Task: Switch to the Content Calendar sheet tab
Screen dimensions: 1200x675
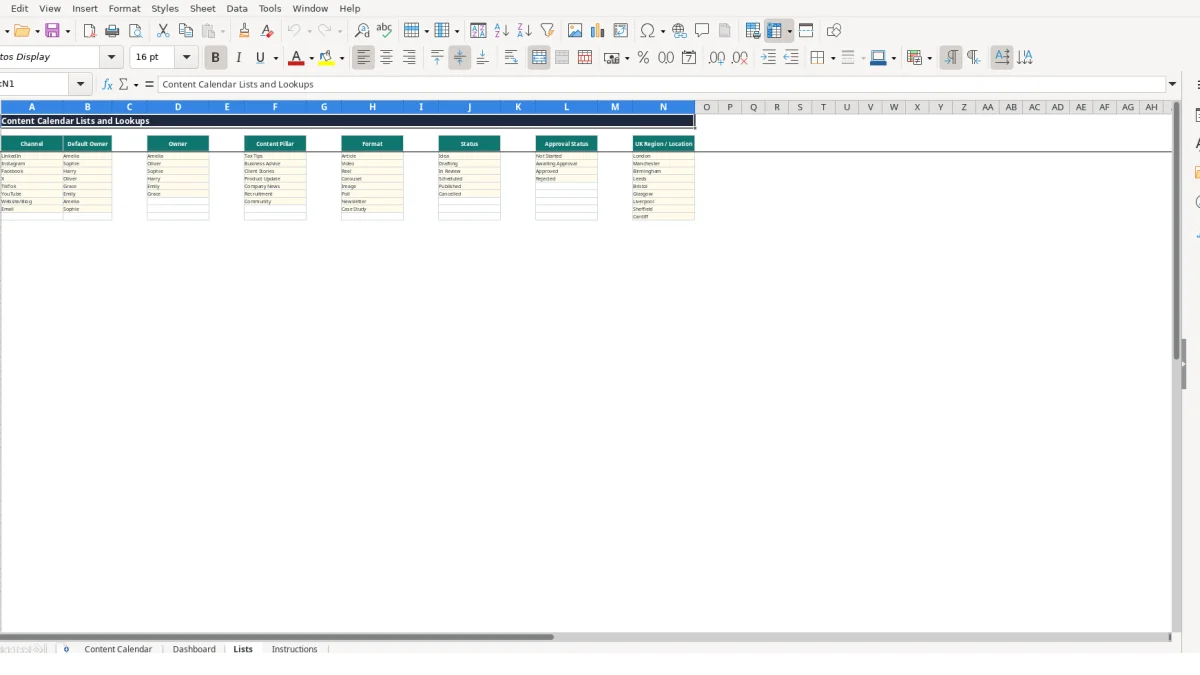Action: [x=118, y=649]
